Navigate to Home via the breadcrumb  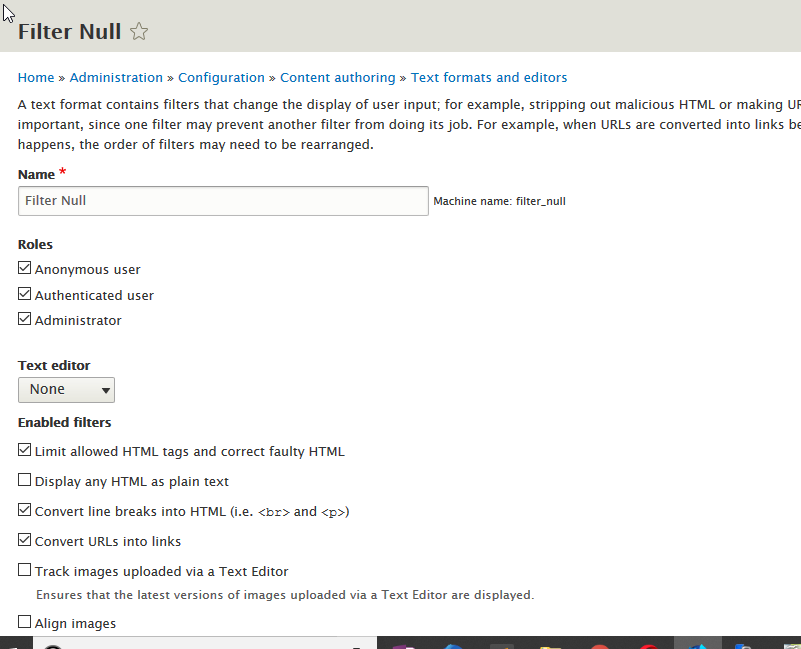tap(35, 77)
